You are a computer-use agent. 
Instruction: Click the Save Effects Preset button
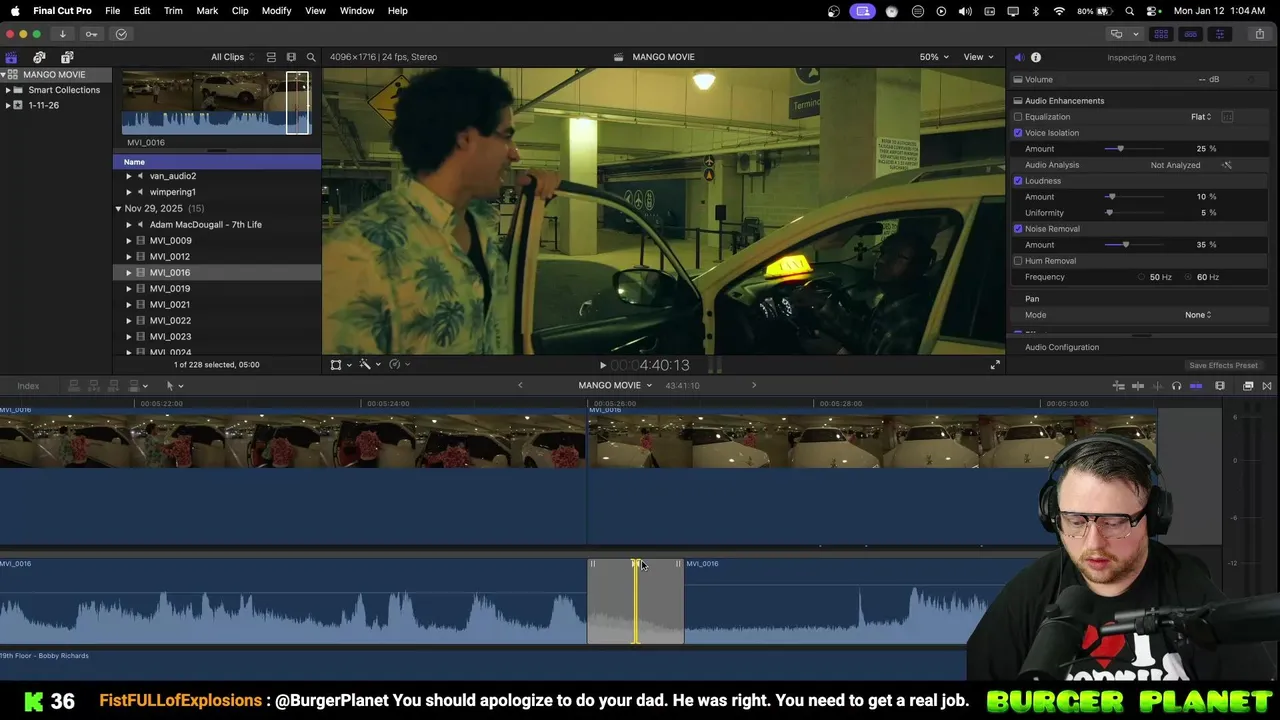point(1223,366)
